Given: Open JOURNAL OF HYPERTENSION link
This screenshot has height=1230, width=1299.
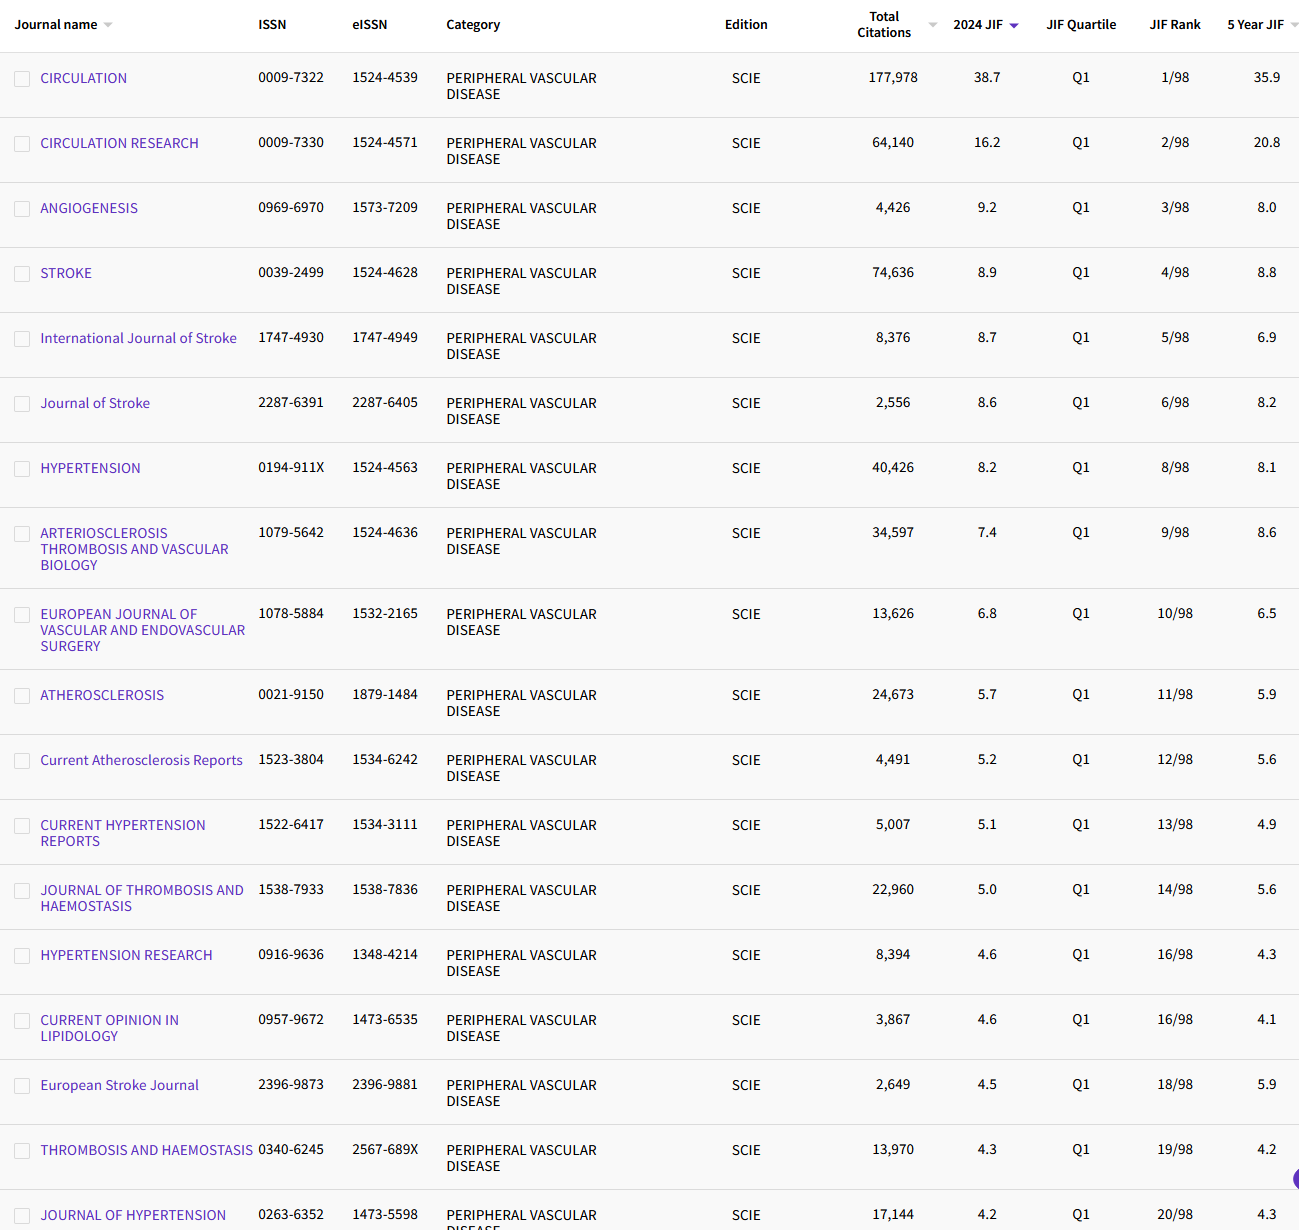Looking at the screenshot, I should click(133, 1215).
